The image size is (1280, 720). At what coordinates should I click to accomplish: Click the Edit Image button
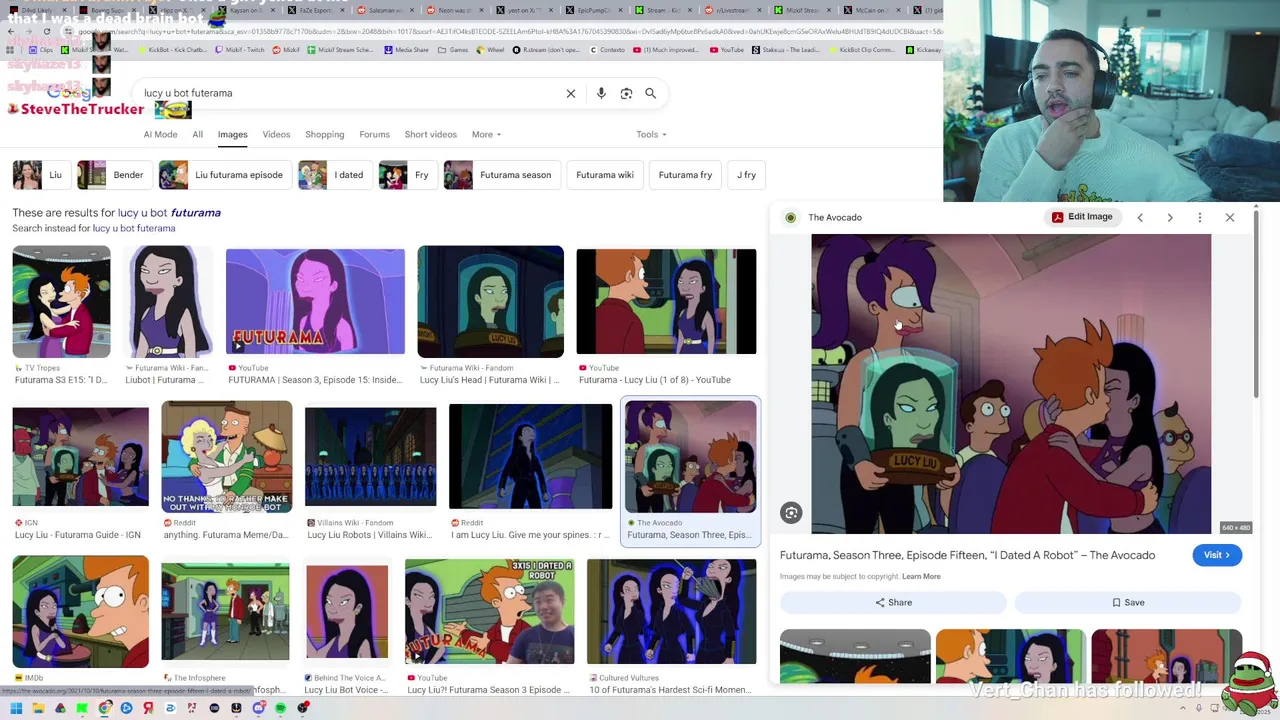tap(1082, 217)
